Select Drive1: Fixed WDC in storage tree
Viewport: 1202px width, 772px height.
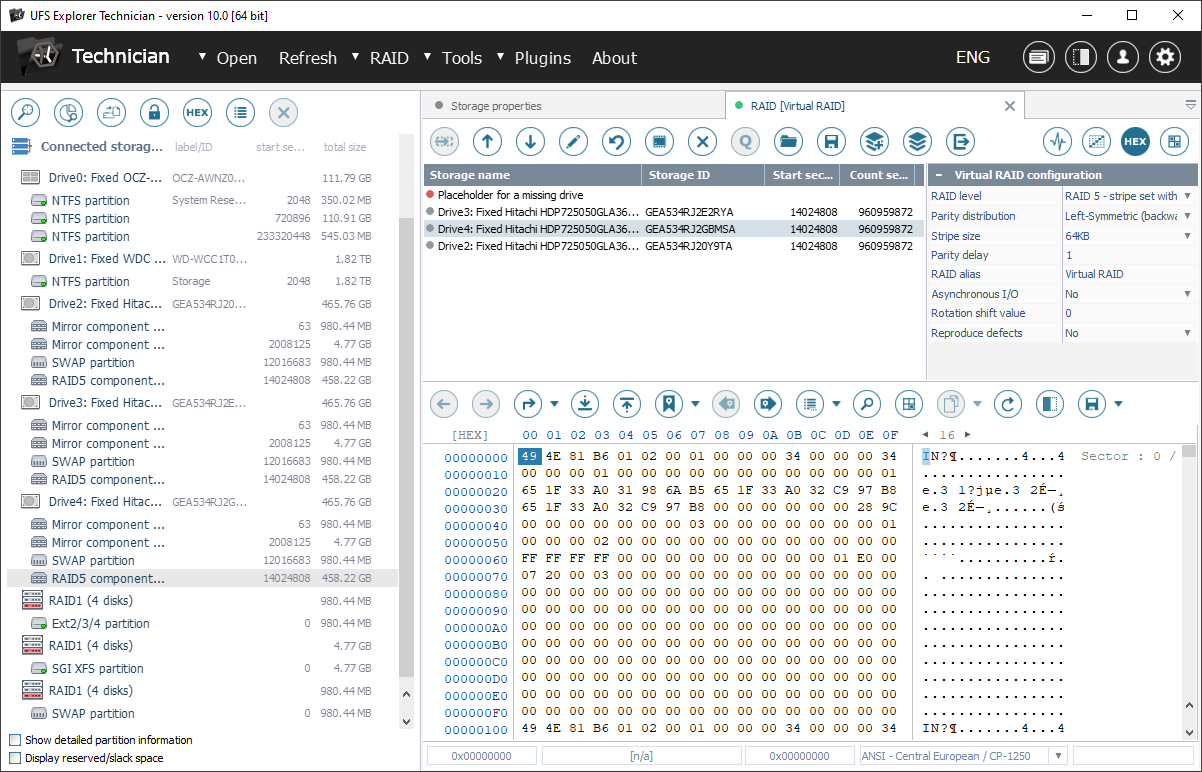(x=105, y=259)
